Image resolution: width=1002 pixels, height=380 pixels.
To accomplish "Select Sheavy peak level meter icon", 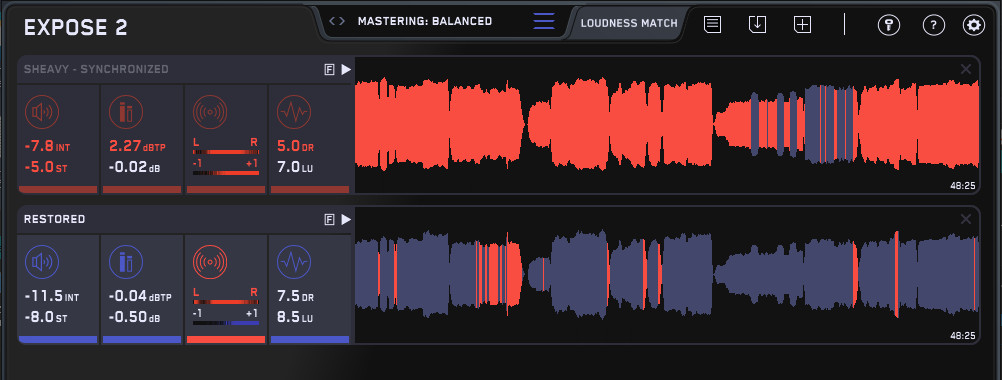I will pos(126,113).
